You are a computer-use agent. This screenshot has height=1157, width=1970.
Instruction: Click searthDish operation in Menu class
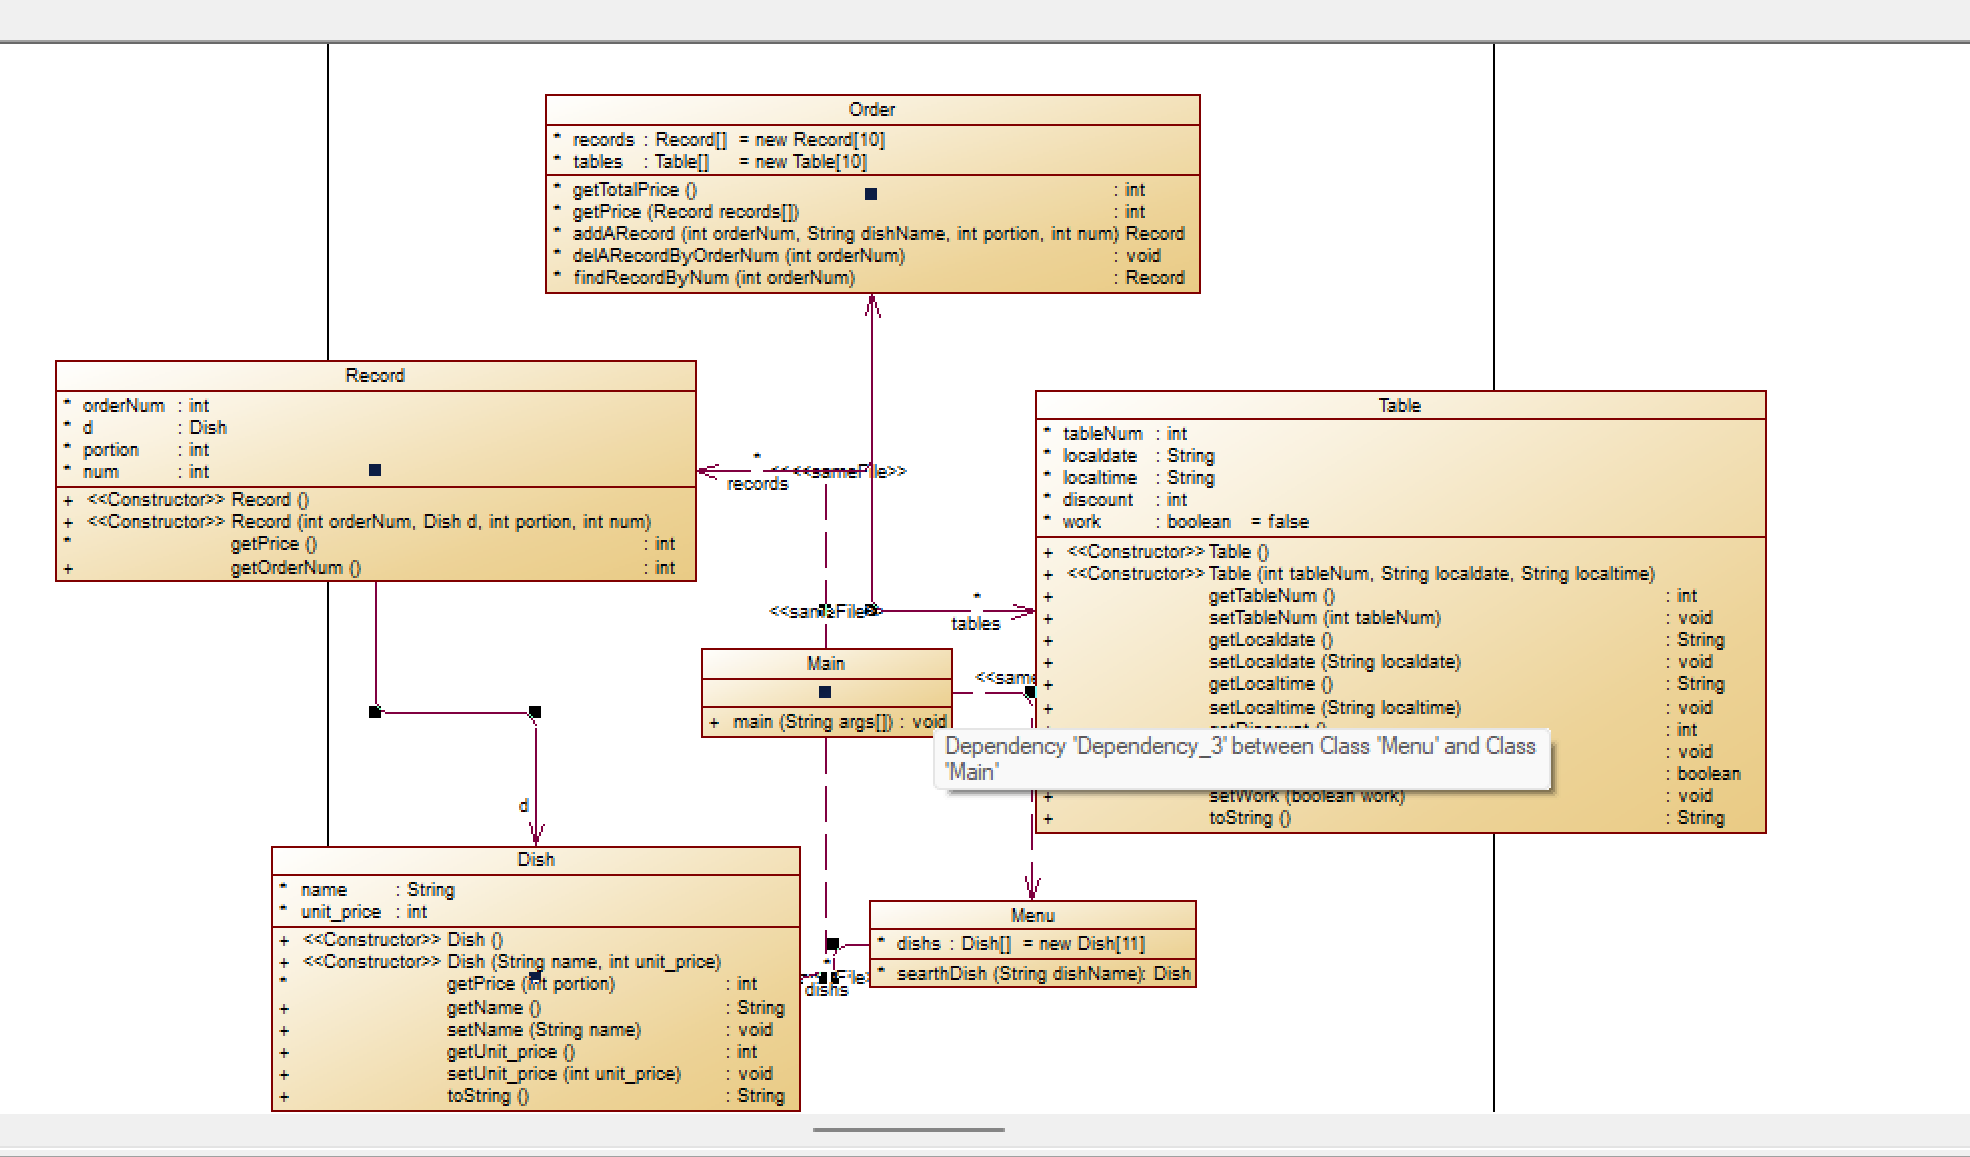pyautogui.click(x=1042, y=974)
